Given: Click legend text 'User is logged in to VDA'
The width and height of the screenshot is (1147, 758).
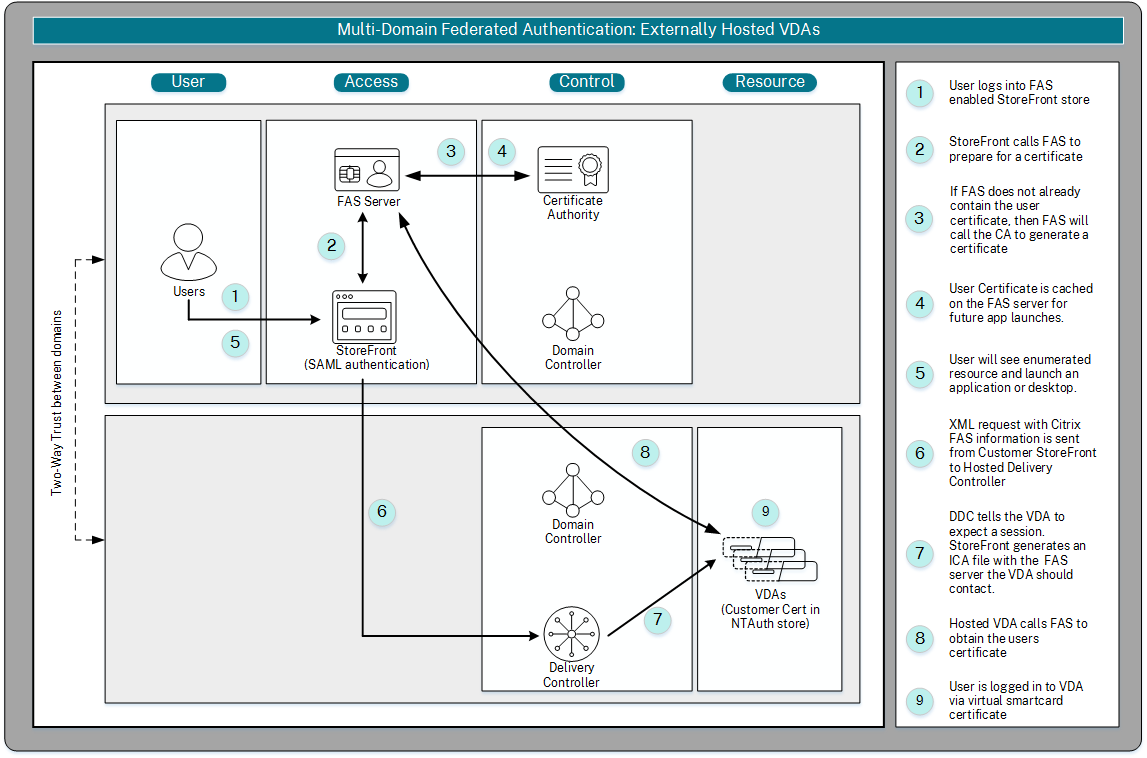Looking at the screenshot, I should tap(1016, 700).
